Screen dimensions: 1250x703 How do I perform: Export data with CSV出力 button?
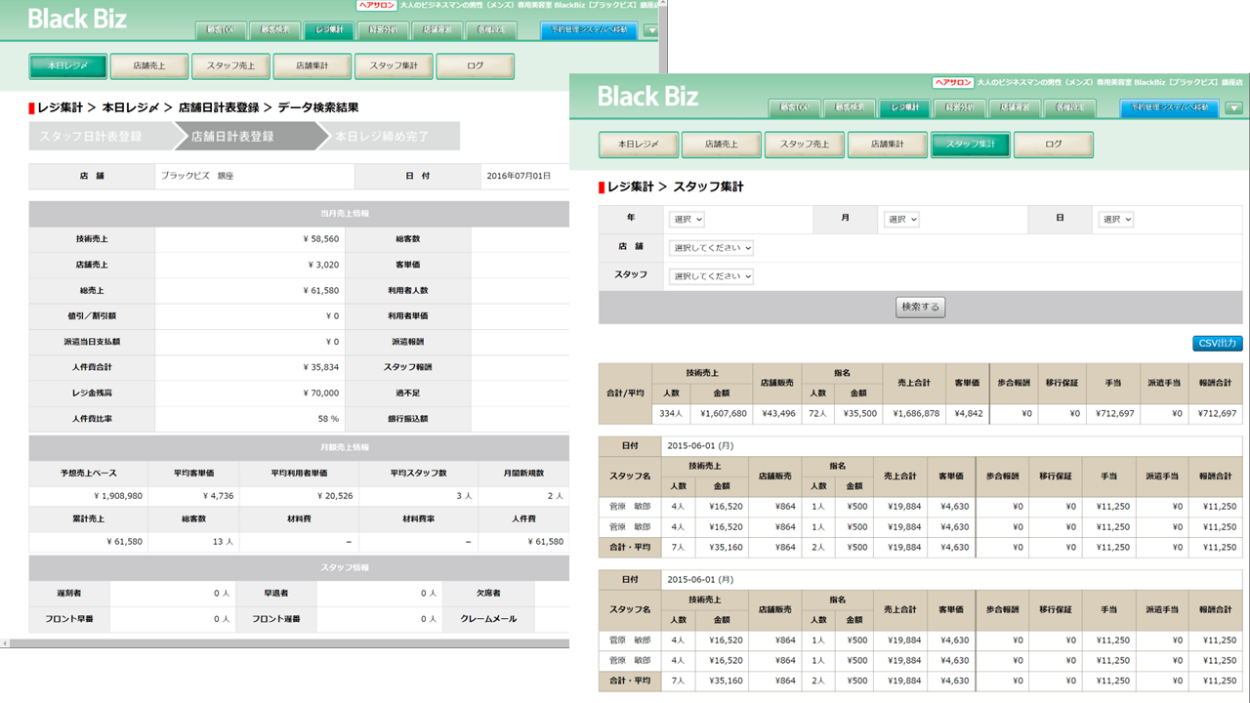pyautogui.click(x=1217, y=343)
